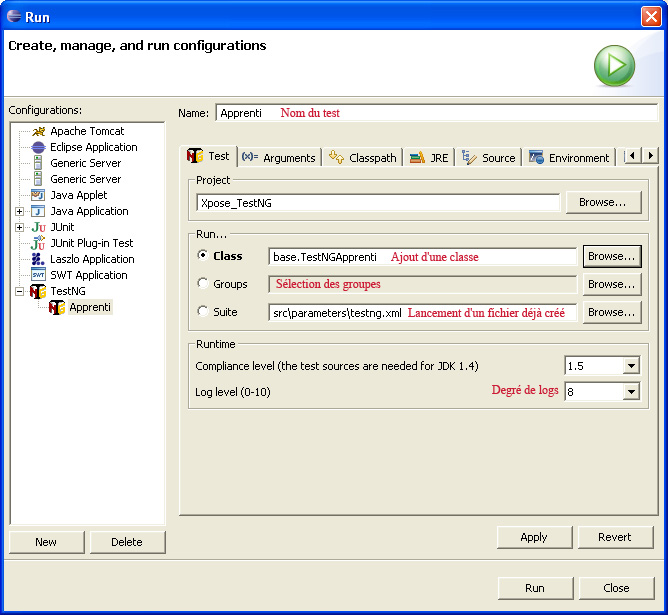This screenshot has width=668, height=615.
Task: Select the SWT Application icon
Action: (38, 275)
